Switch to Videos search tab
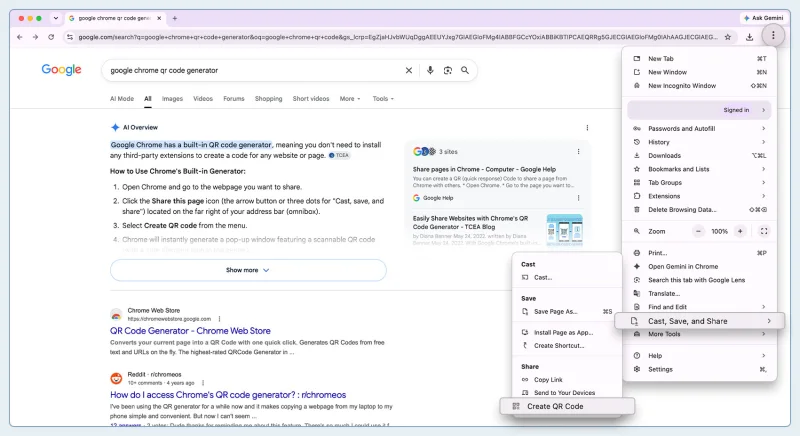This screenshot has width=800, height=436. (203, 99)
